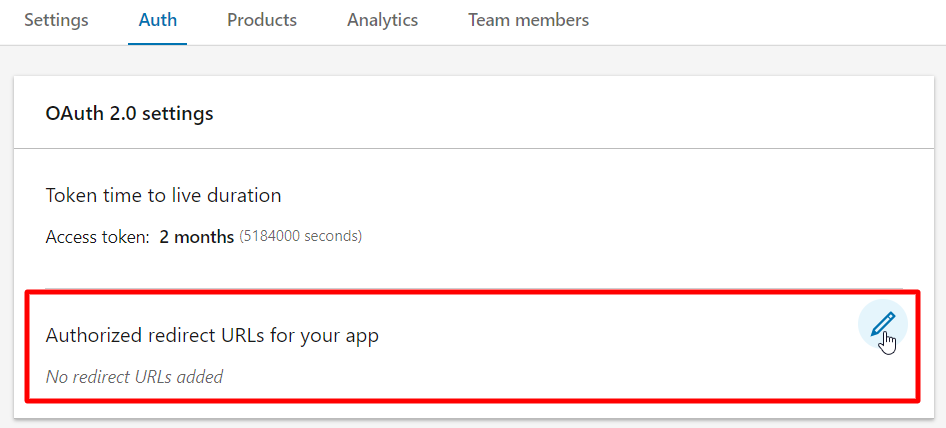The image size is (946, 428).
Task: Select the Auth tab
Action: point(157,20)
